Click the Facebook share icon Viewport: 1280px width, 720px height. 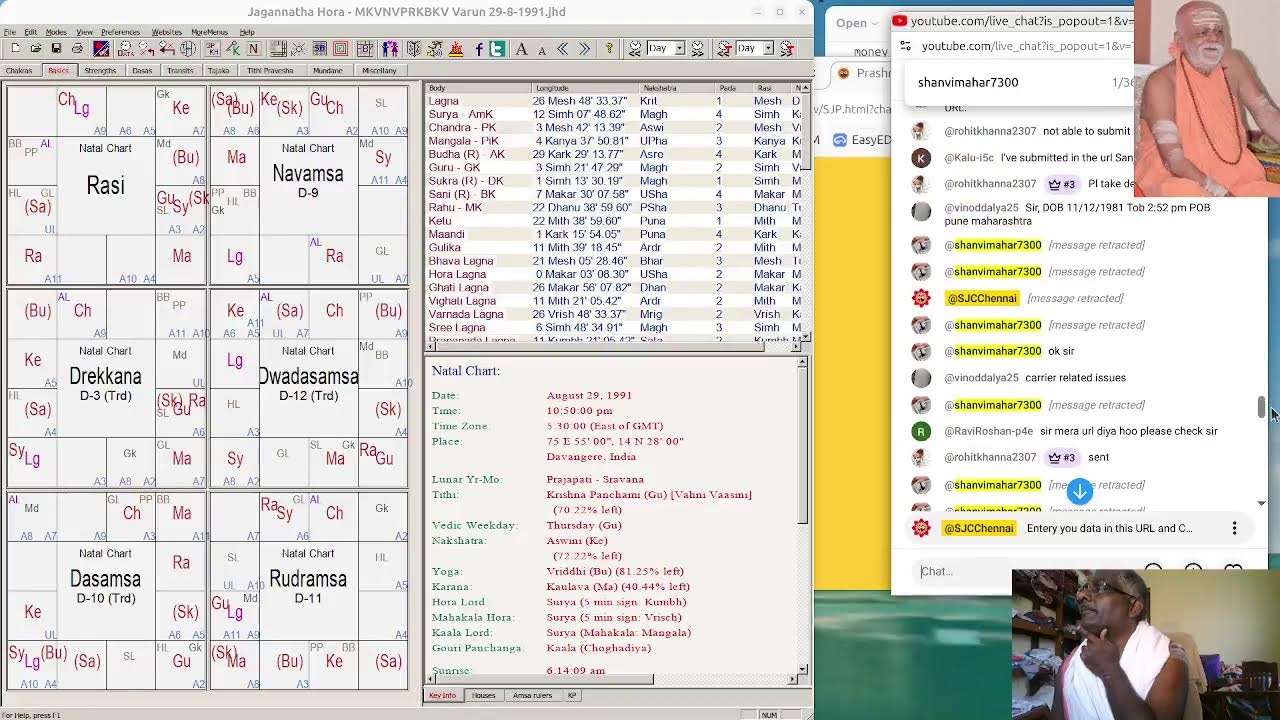(479, 48)
